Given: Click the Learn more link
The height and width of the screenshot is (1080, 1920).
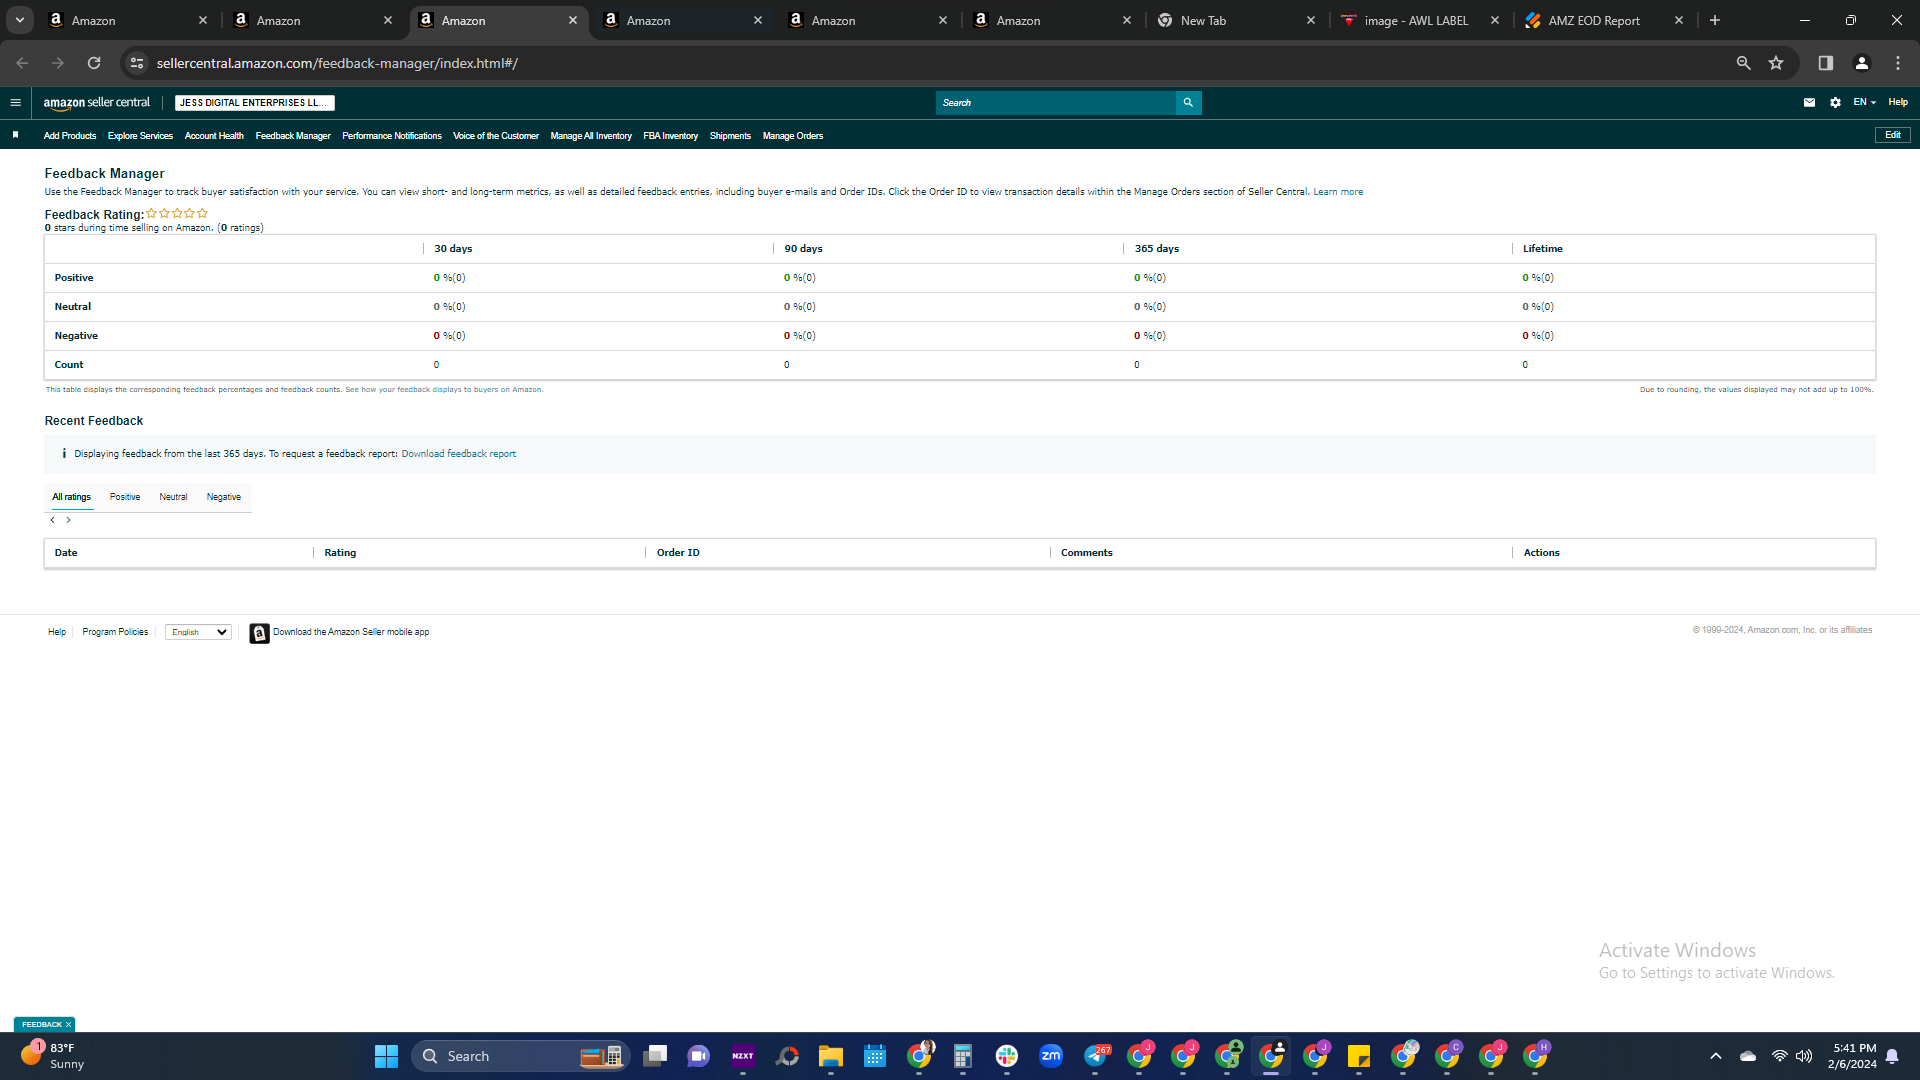Looking at the screenshot, I should click(x=1338, y=192).
